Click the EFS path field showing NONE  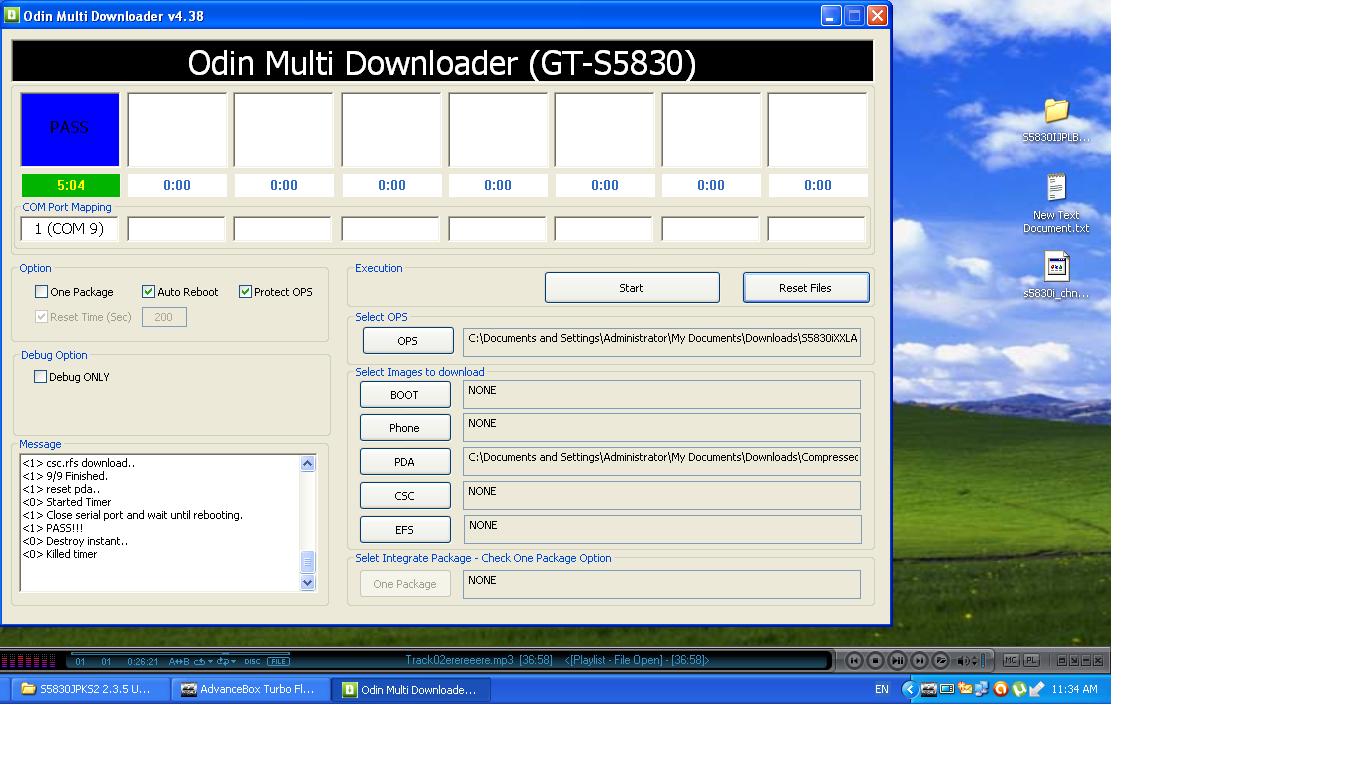coord(661,529)
